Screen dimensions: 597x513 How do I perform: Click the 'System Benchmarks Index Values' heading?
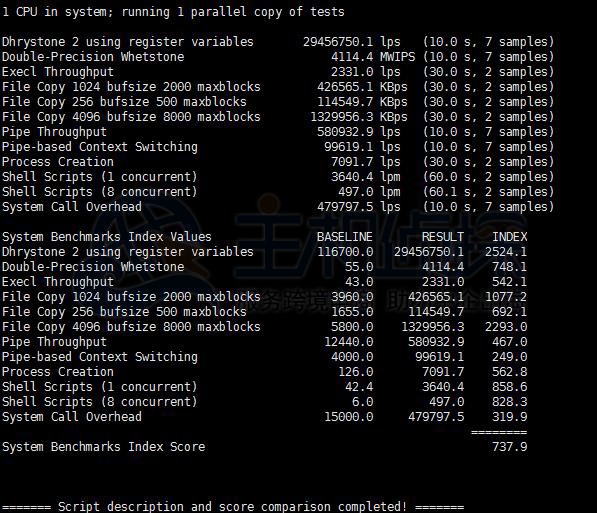click(107, 237)
